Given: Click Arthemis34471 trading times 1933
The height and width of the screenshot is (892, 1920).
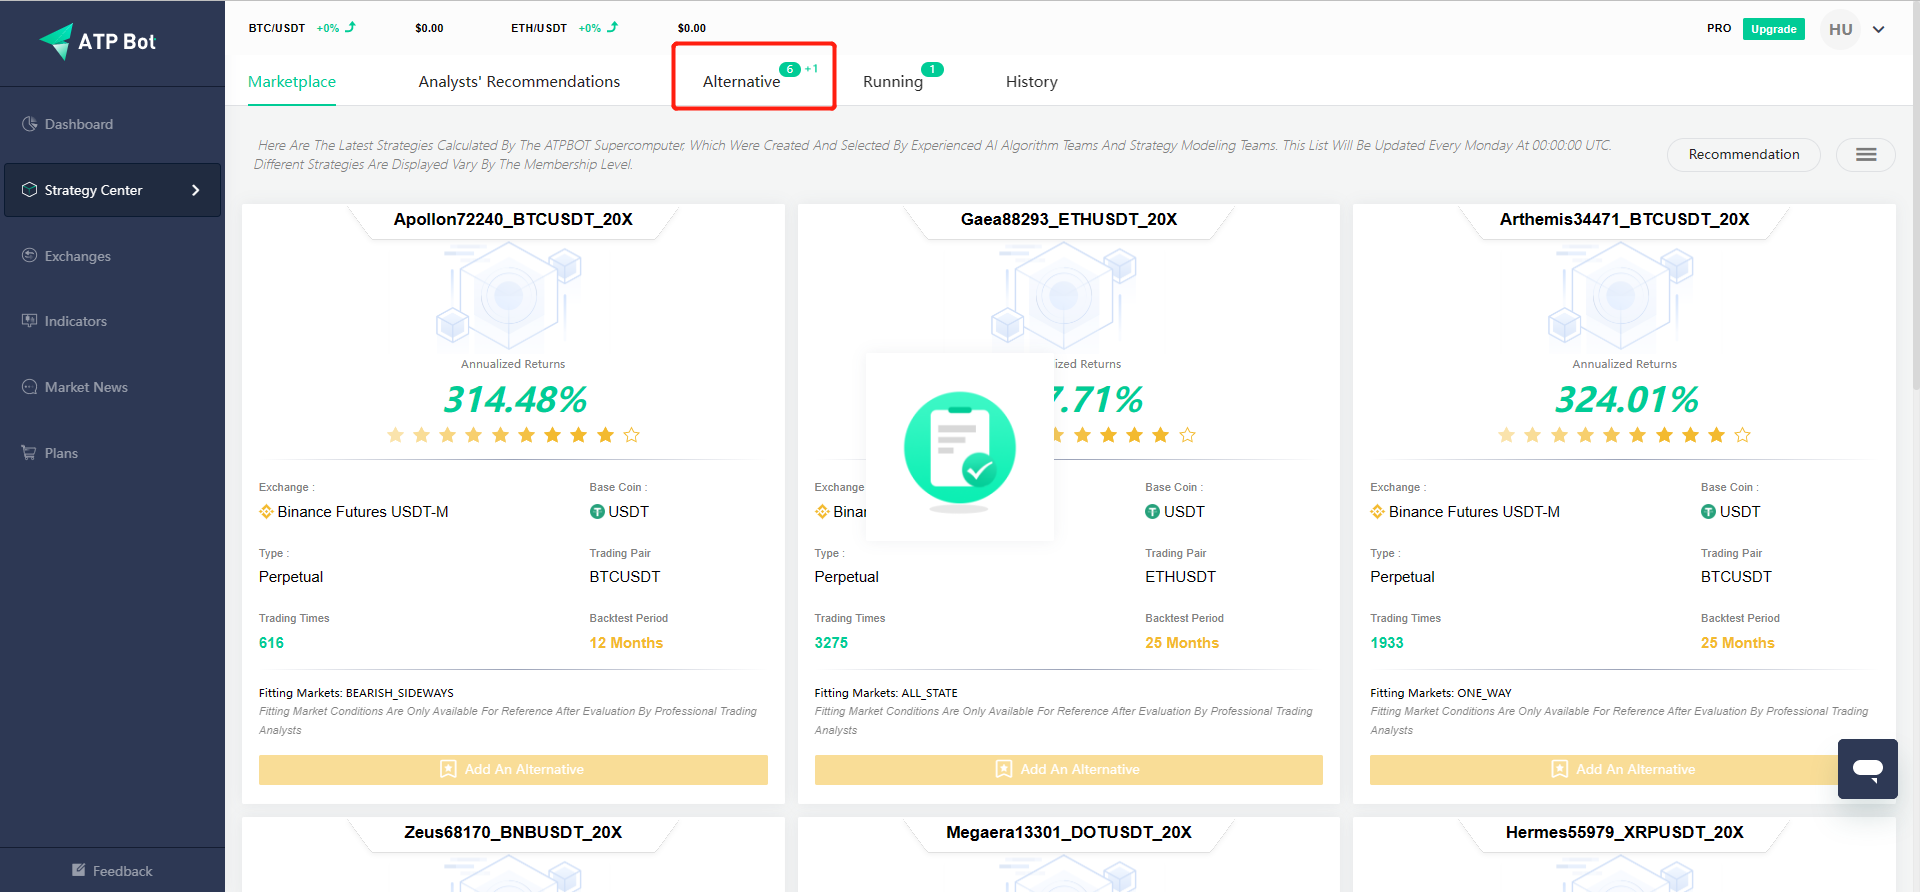Looking at the screenshot, I should point(1387,643).
